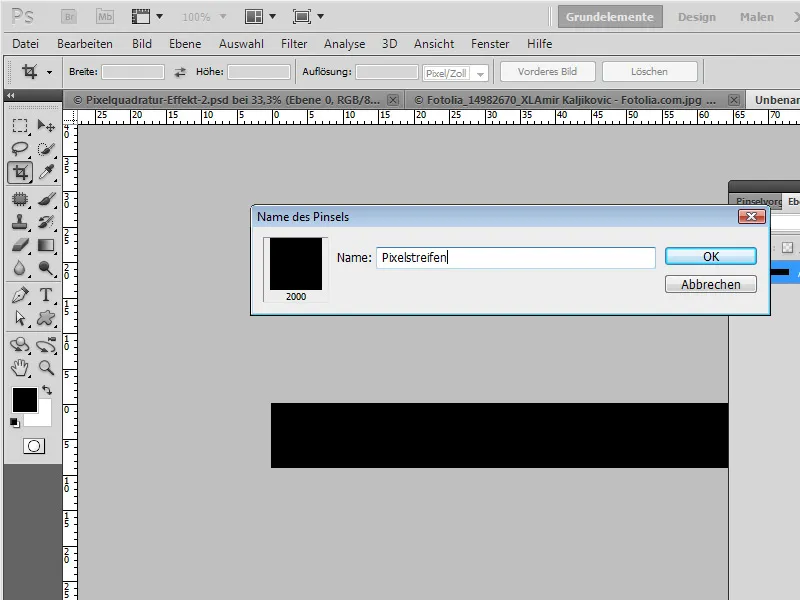Select the Zoom tool

tap(46, 368)
